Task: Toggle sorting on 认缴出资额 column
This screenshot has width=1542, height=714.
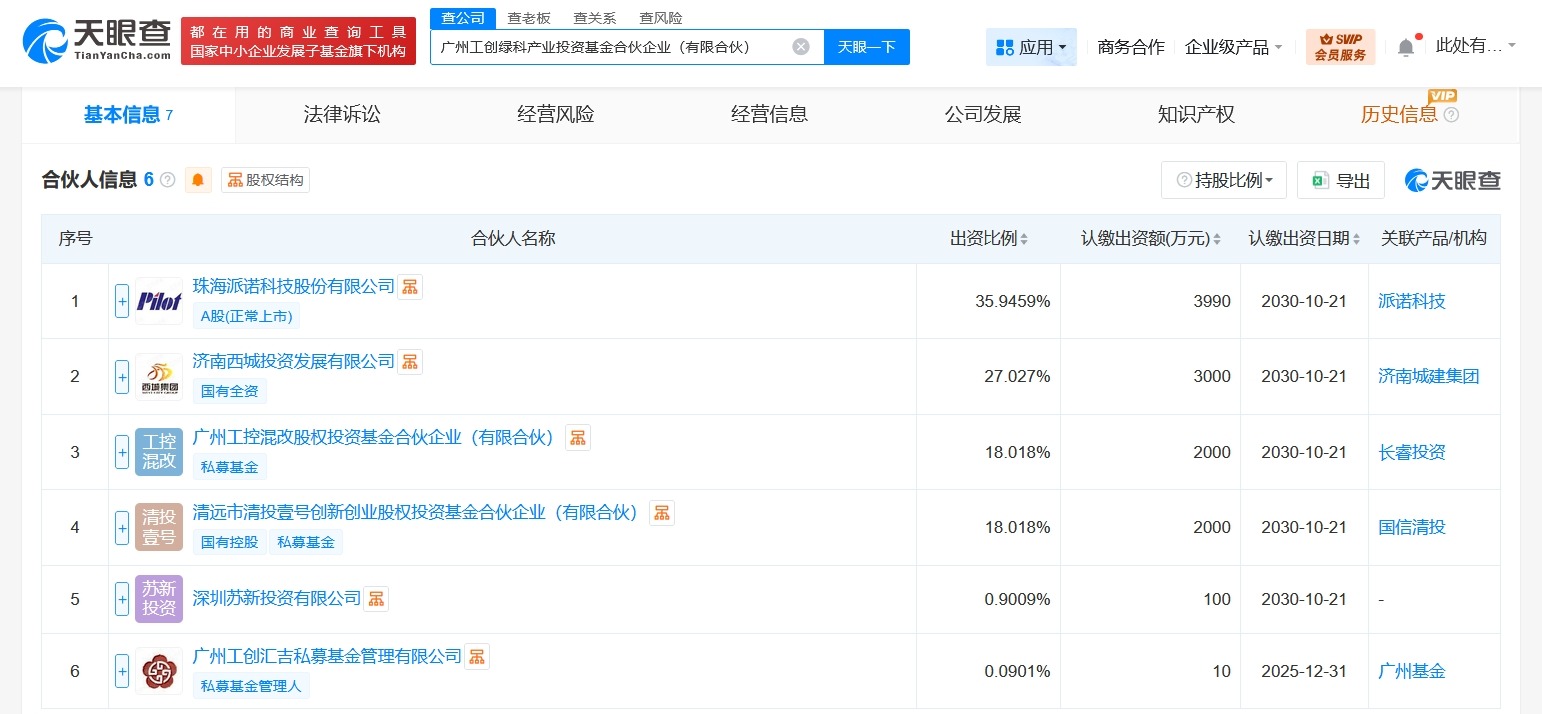Action: (x=1215, y=238)
